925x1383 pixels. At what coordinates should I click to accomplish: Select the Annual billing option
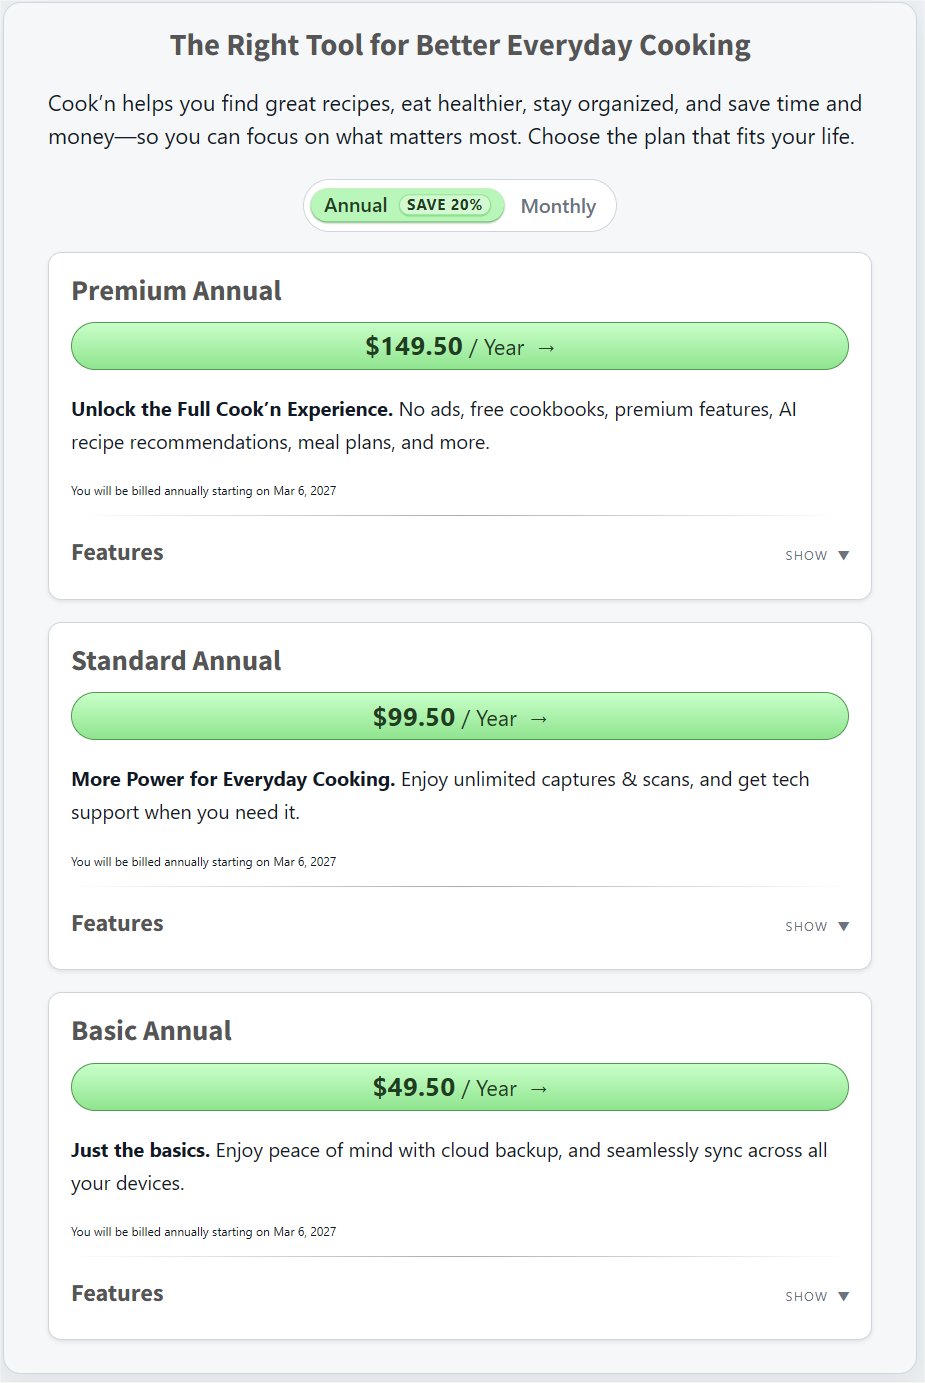tap(355, 205)
